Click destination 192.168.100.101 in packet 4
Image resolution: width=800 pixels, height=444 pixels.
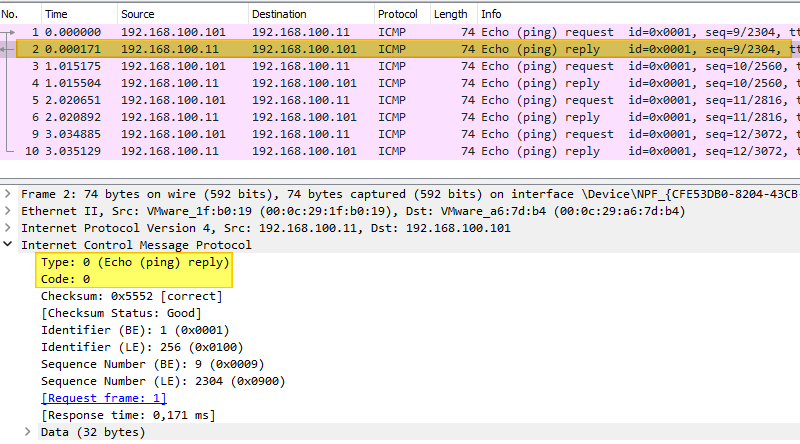click(x=304, y=83)
